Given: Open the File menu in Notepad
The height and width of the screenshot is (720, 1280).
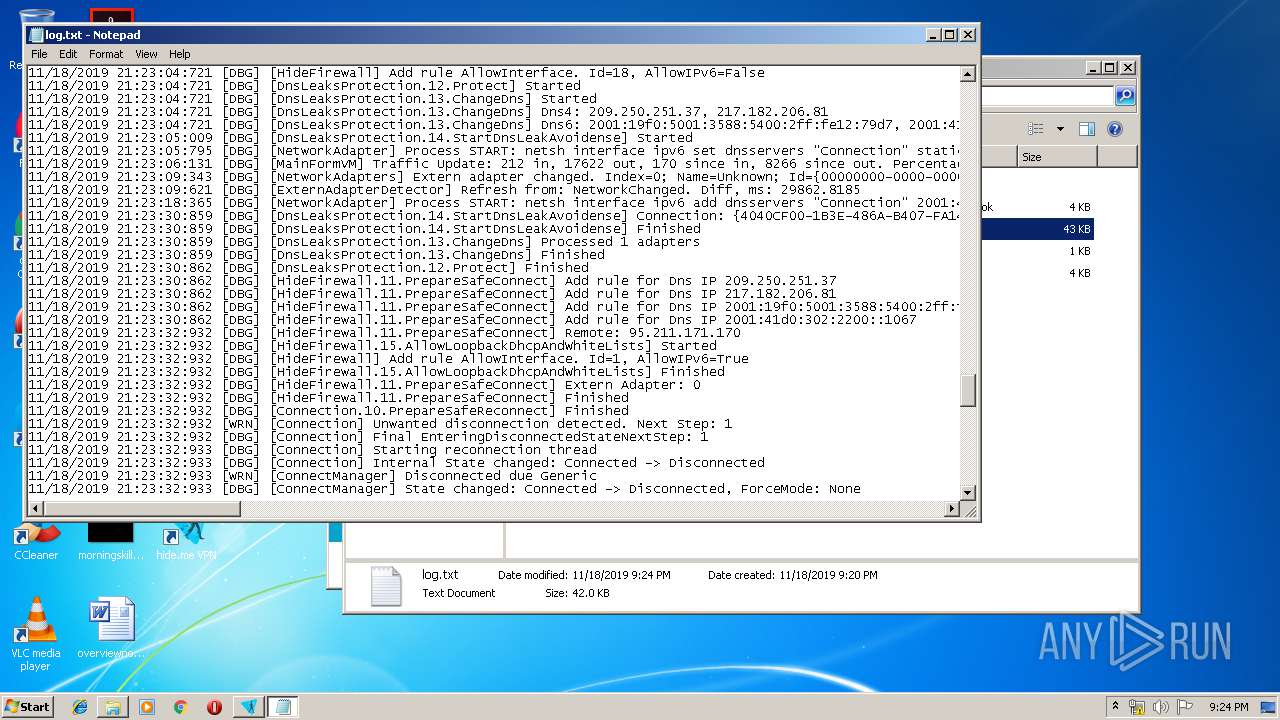Looking at the screenshot, I should pyautogui.click(x=39, y=54).
